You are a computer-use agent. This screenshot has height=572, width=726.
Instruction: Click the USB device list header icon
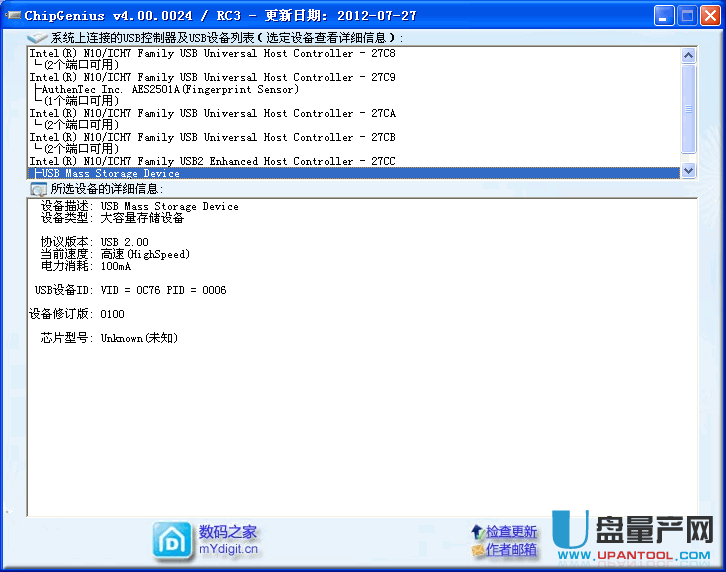(37, 38)
